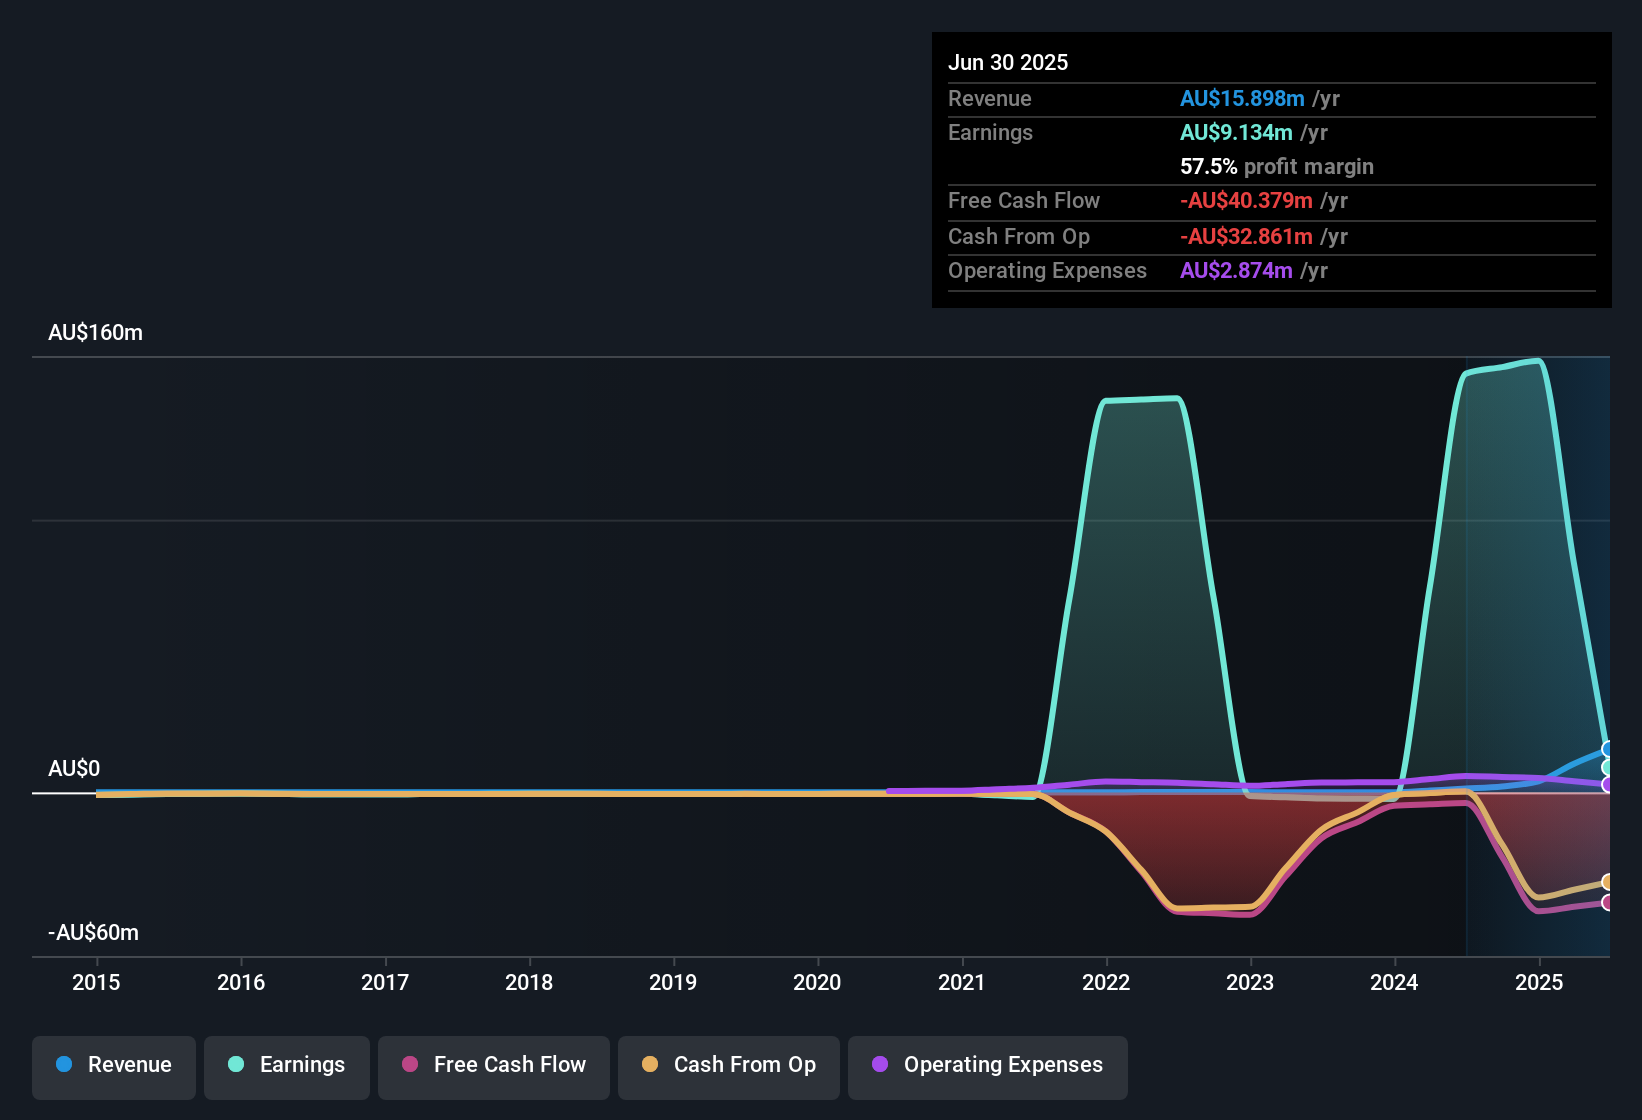
Task: Toggle the Earnings series legend
Action: 287,1067
